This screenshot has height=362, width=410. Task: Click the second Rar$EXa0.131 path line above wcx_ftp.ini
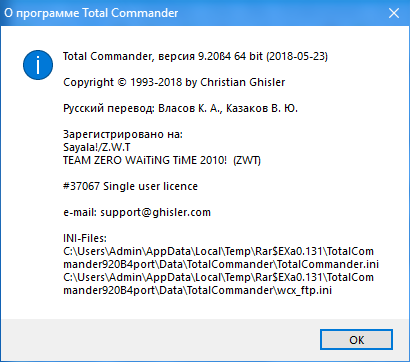[218, 277]
